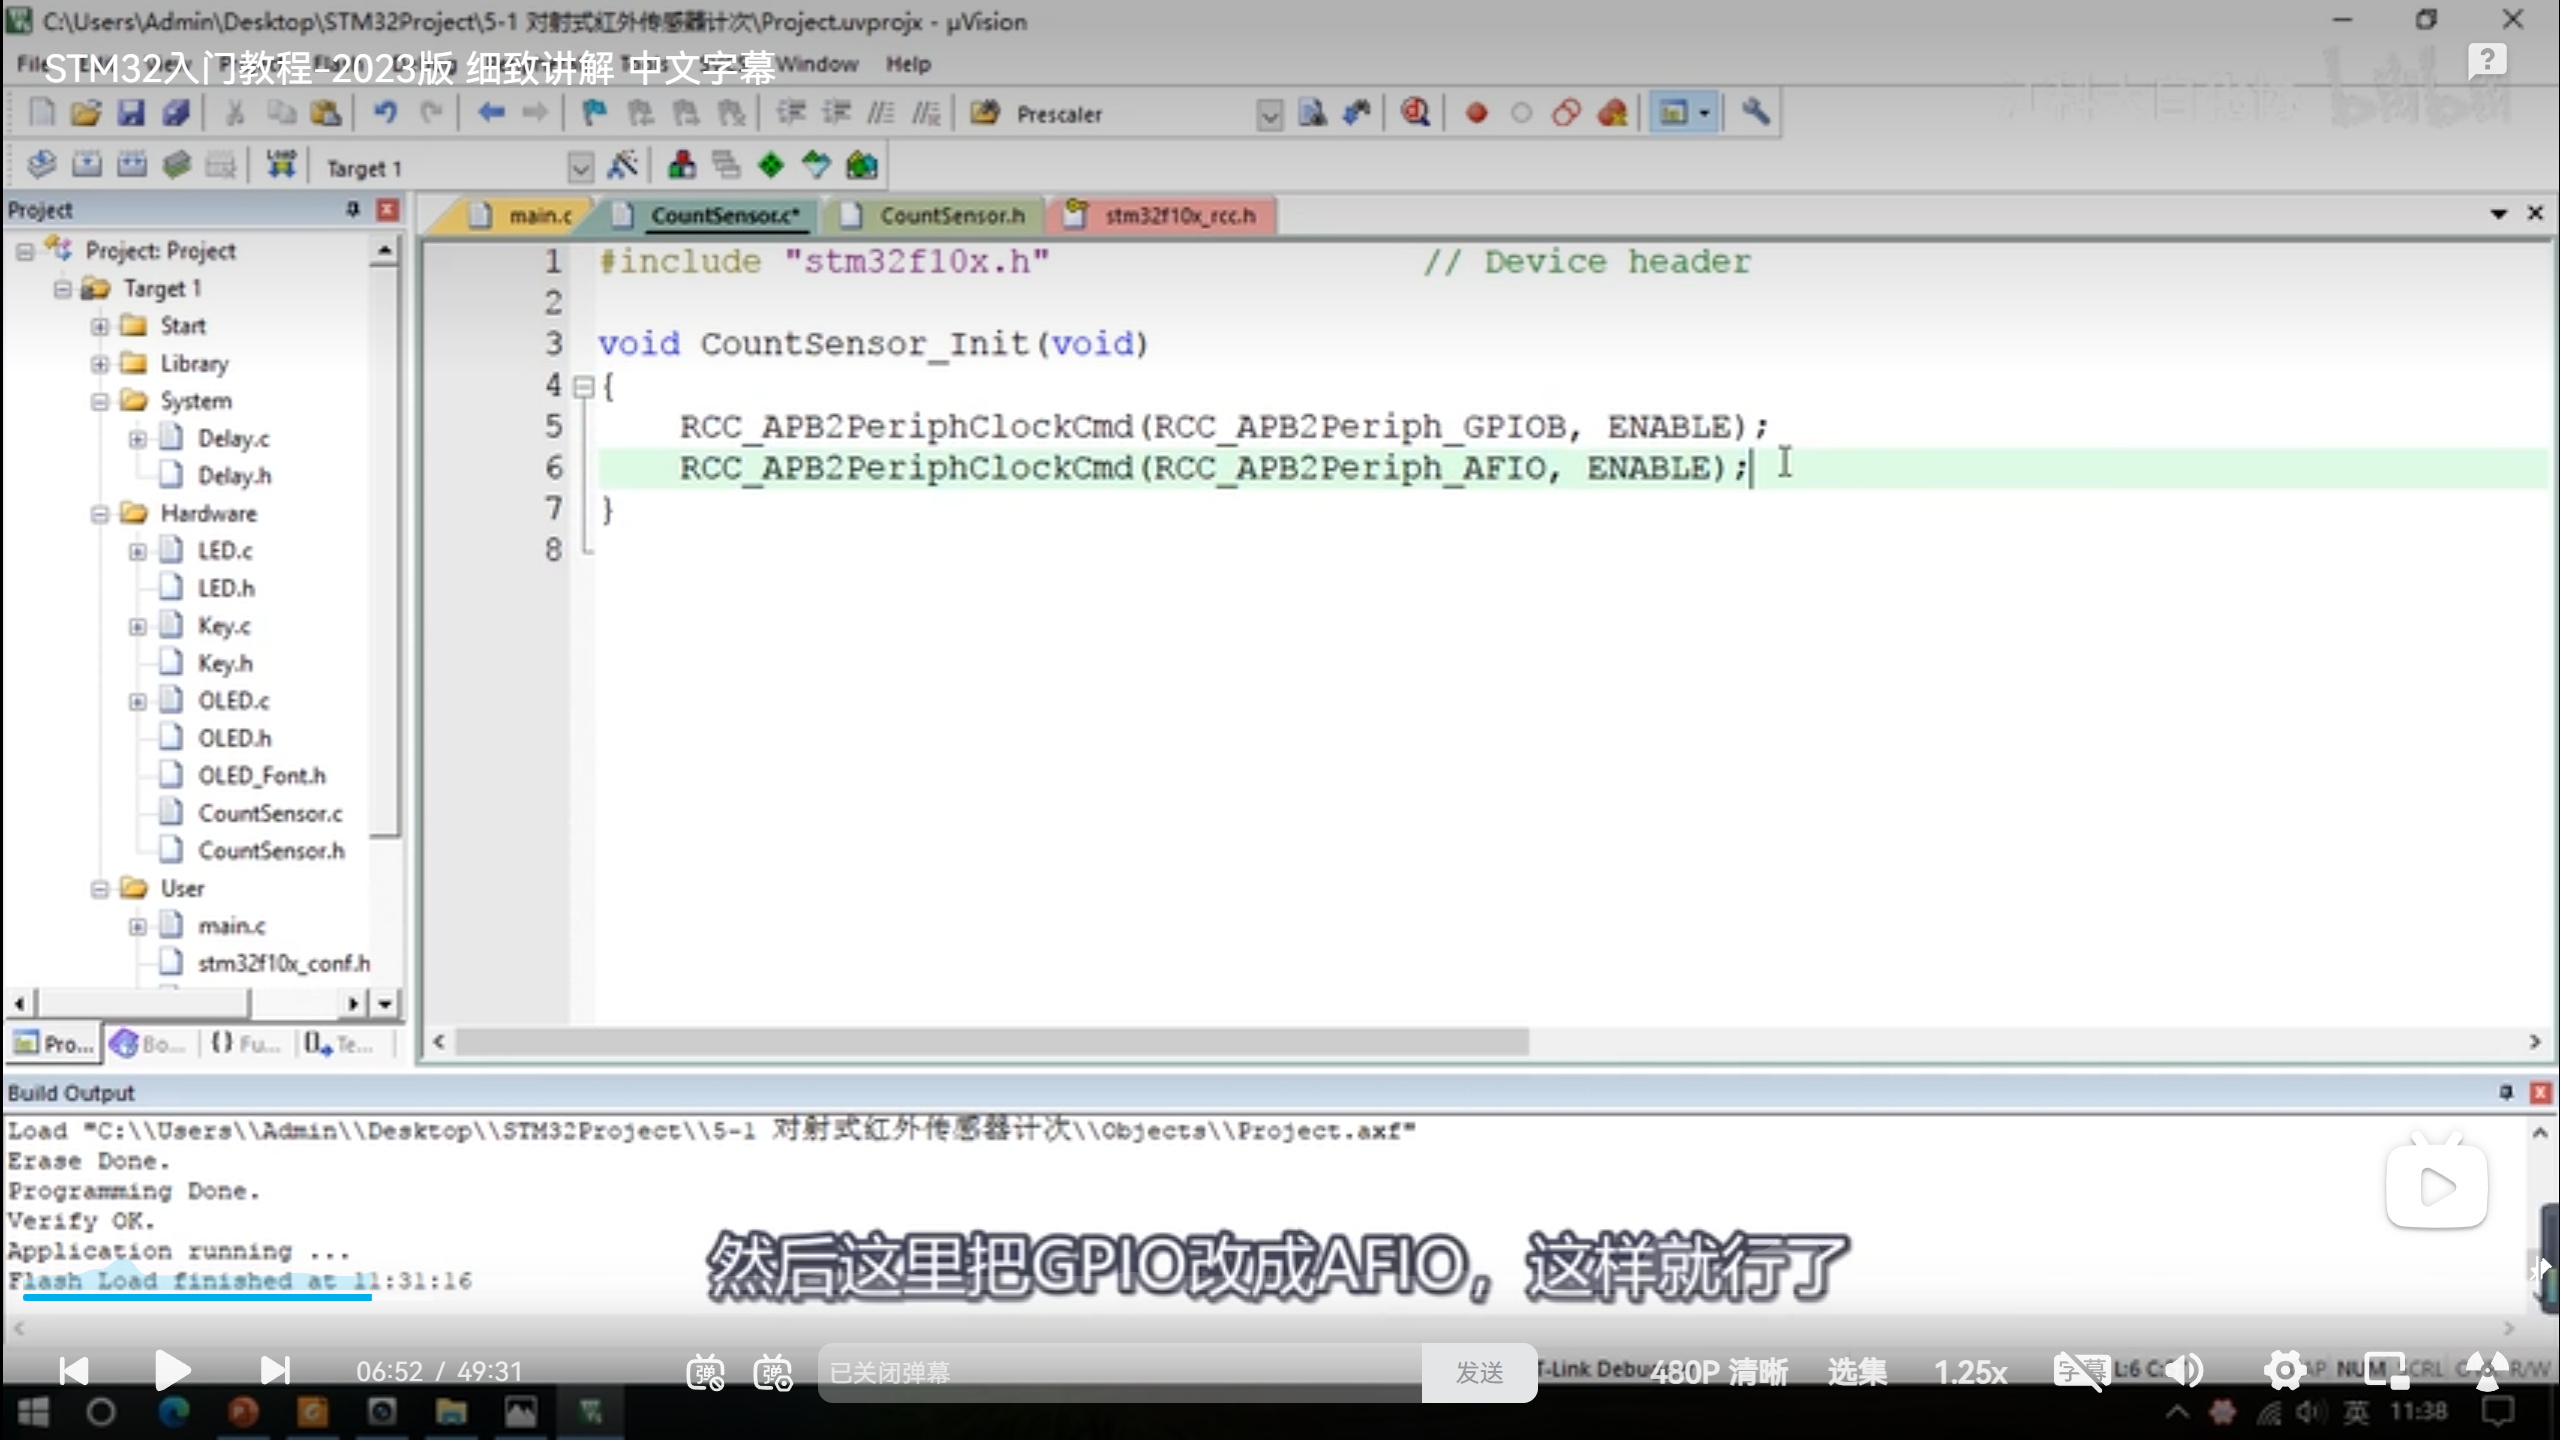Open the Configuration wrench icon
The width and height of the screenshot is (2560, 1440).
click(x=1755, y=113)
